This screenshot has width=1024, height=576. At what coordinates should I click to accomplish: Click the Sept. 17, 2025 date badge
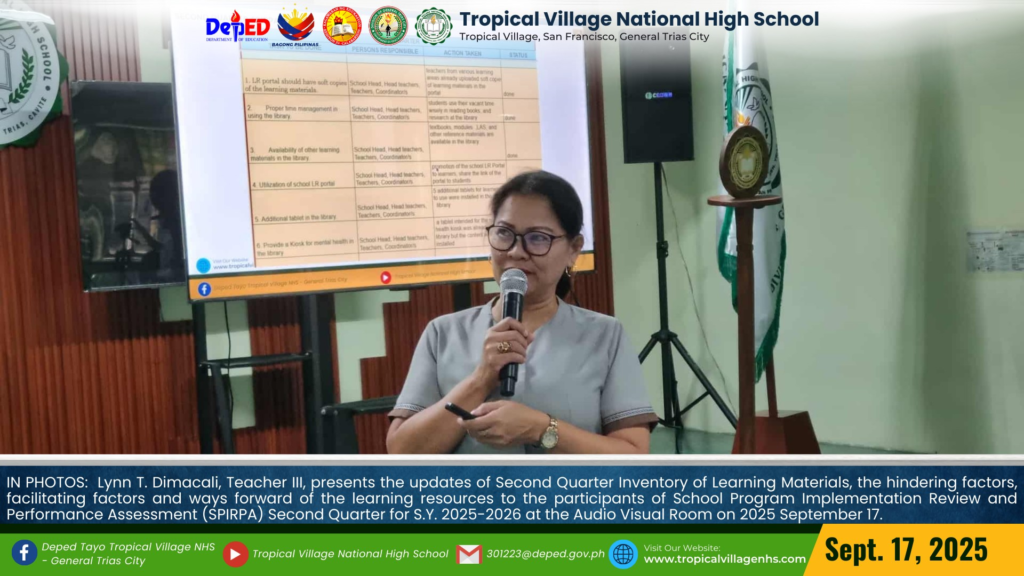tap(908, 550)
